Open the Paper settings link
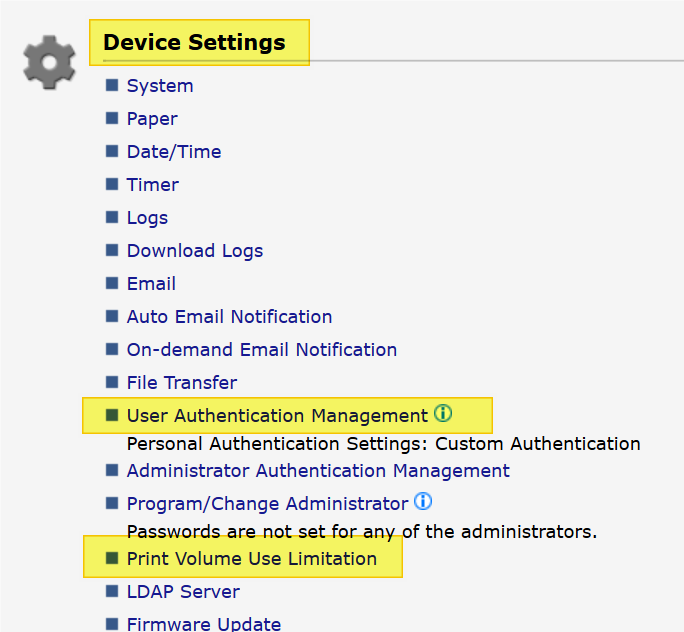 point(152,119)
